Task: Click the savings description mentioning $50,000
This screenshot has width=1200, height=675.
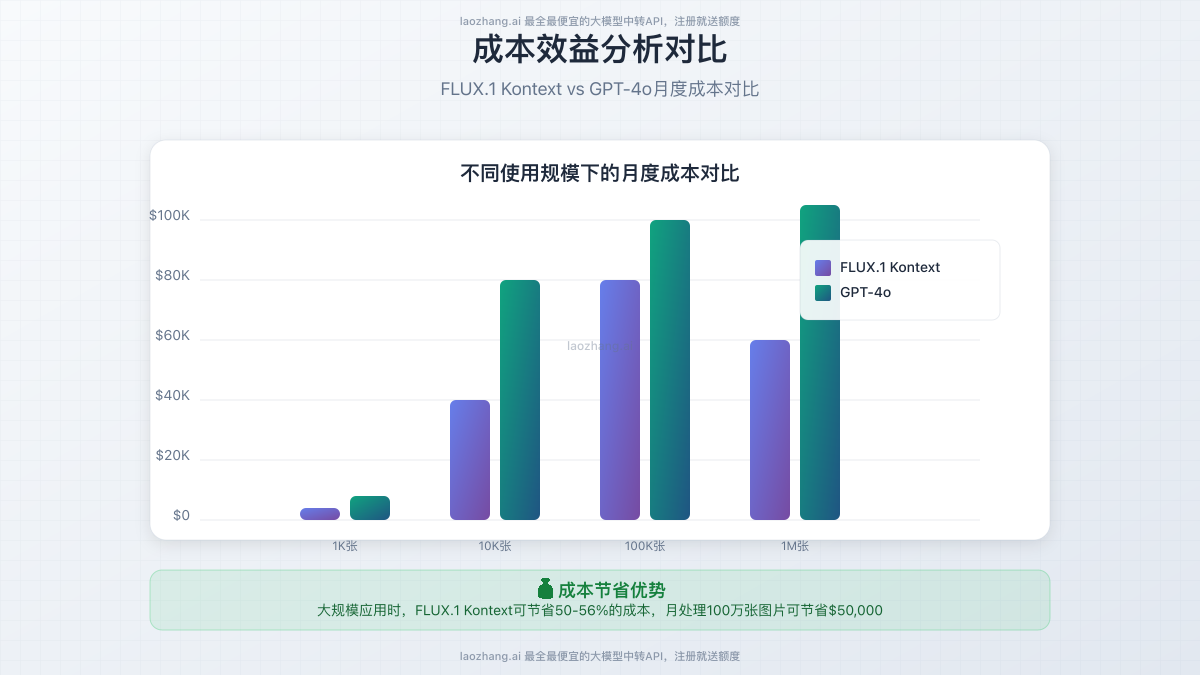Action: [600, 610]
